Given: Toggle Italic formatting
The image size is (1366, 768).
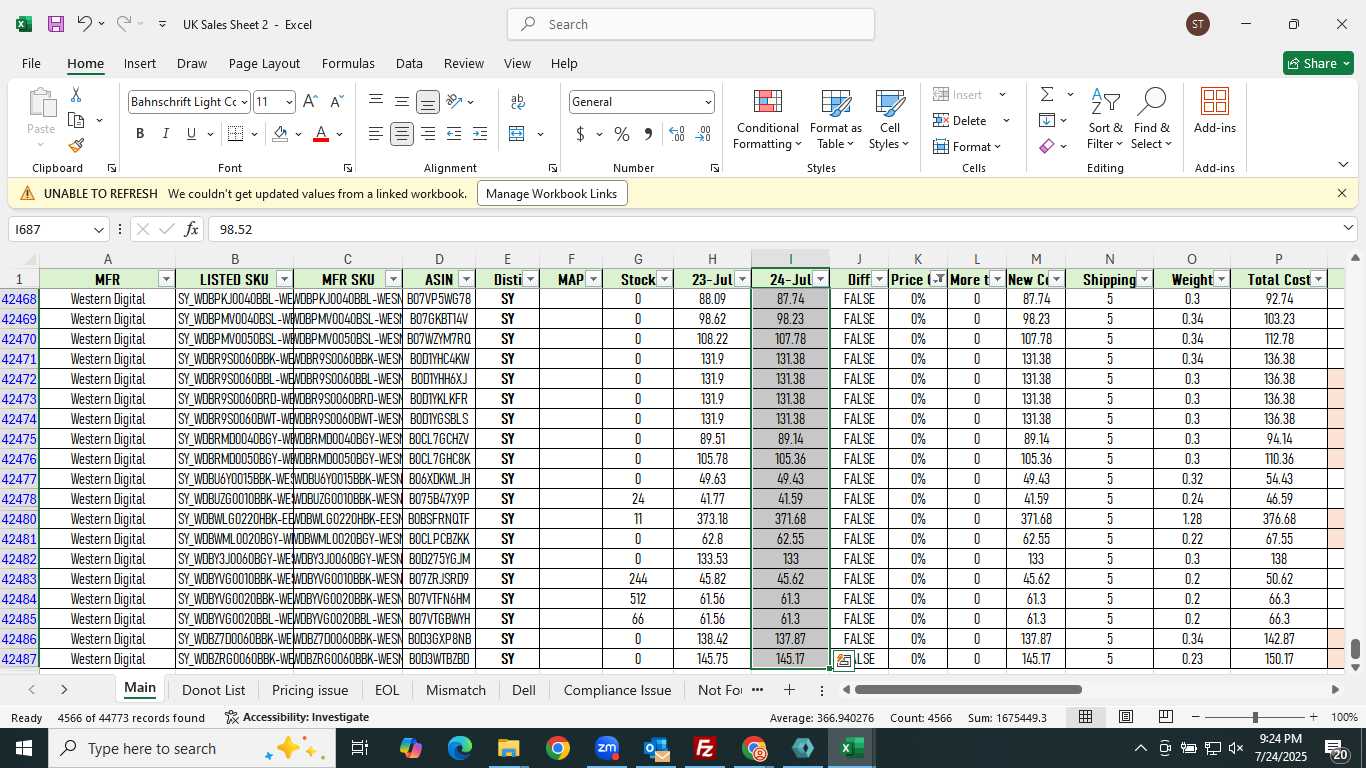Looking at the screenshot, I should (166, 134).
